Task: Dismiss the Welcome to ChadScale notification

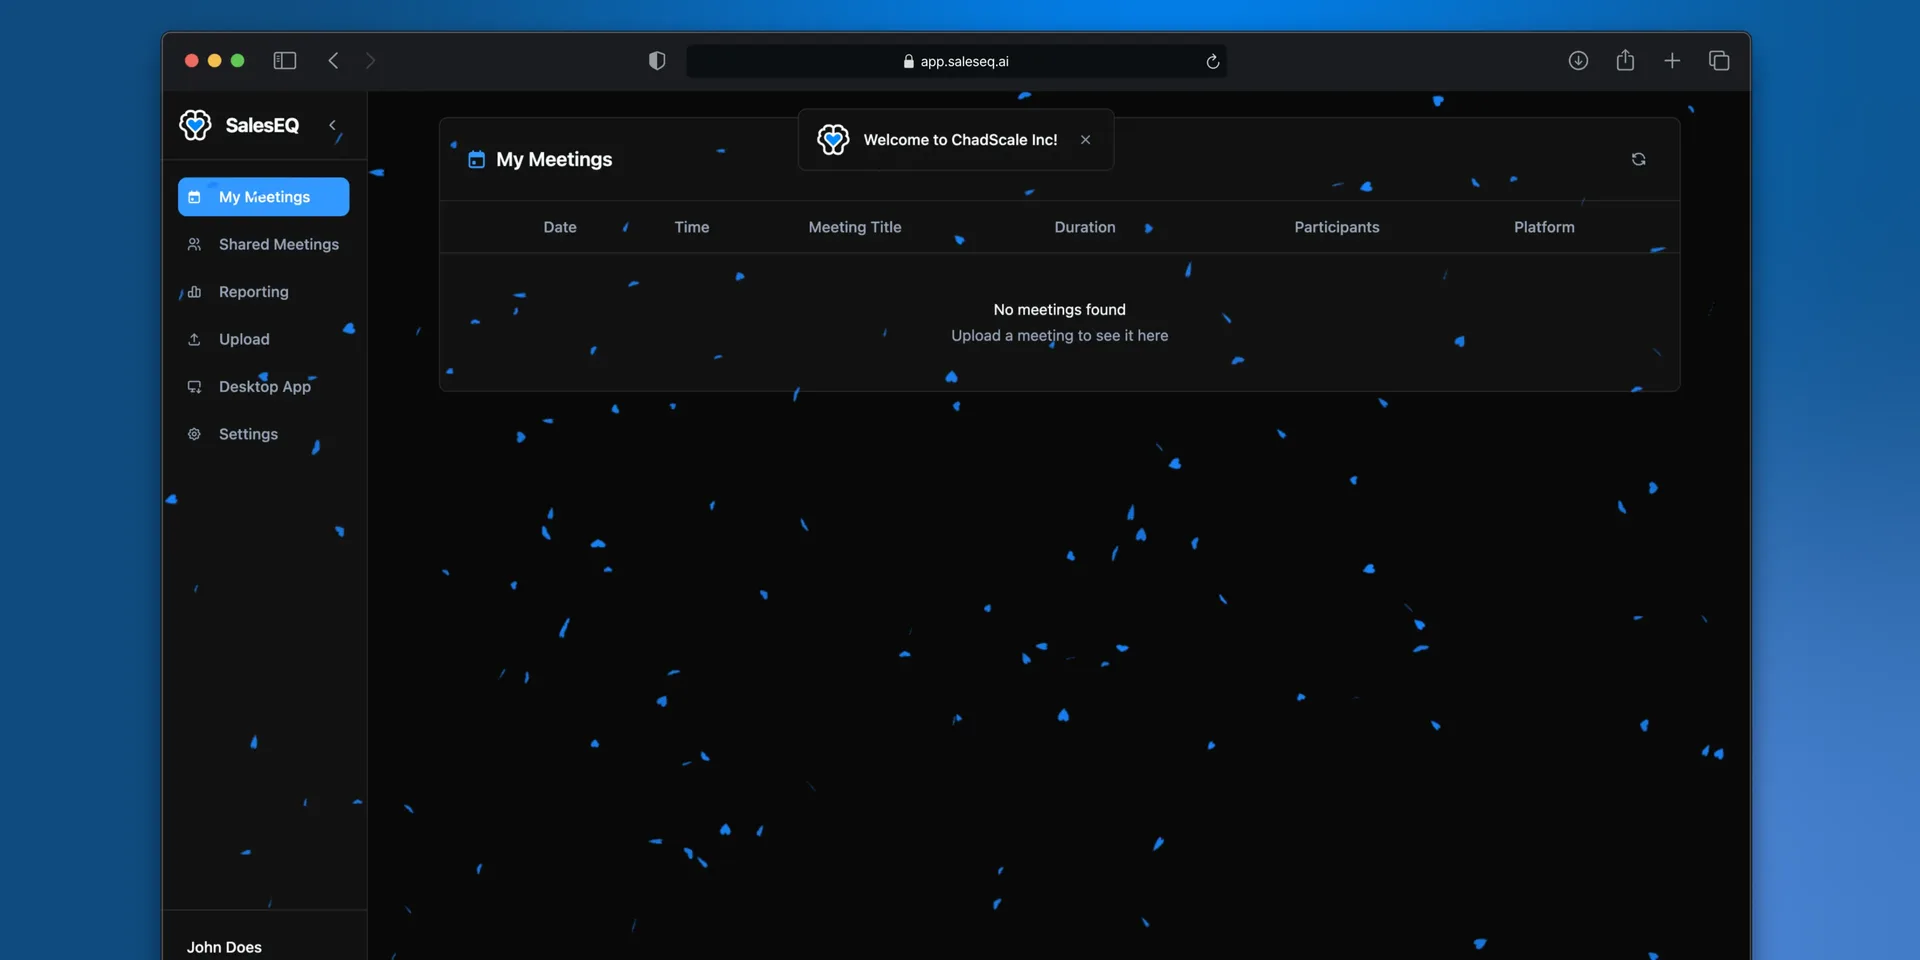Action: (1085, 140)
